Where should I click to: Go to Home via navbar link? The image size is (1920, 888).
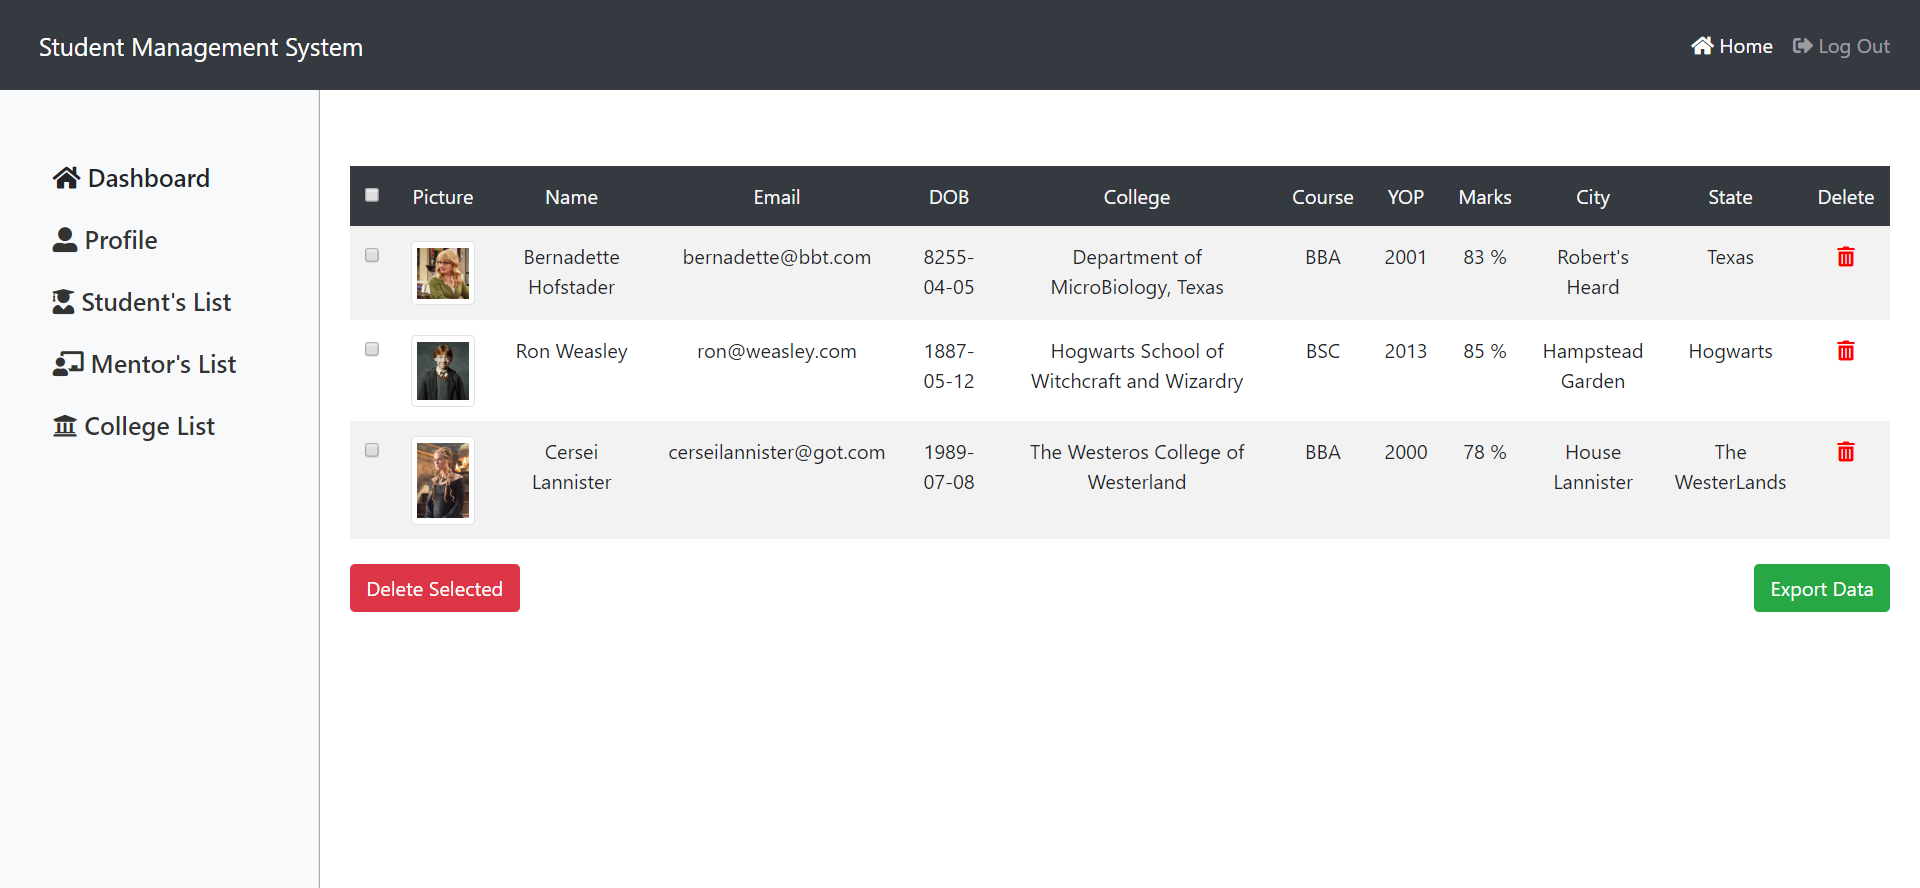click(x=1732, y=46)
